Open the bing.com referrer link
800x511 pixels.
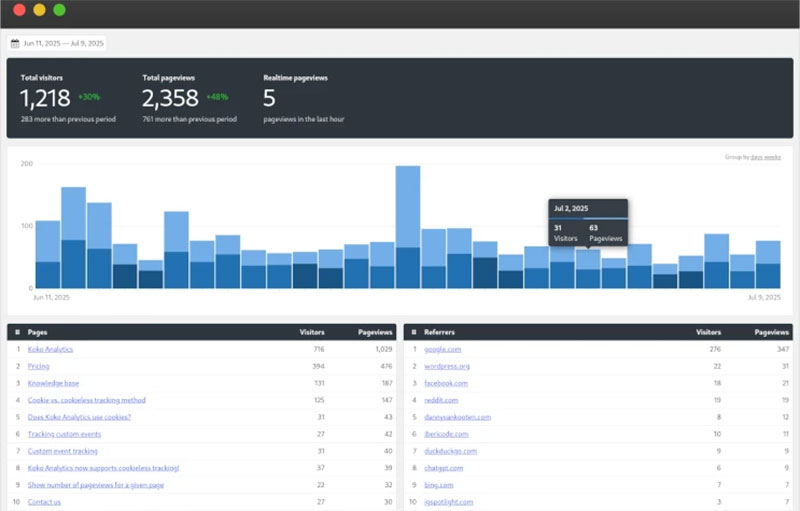(x=438, y=485)
